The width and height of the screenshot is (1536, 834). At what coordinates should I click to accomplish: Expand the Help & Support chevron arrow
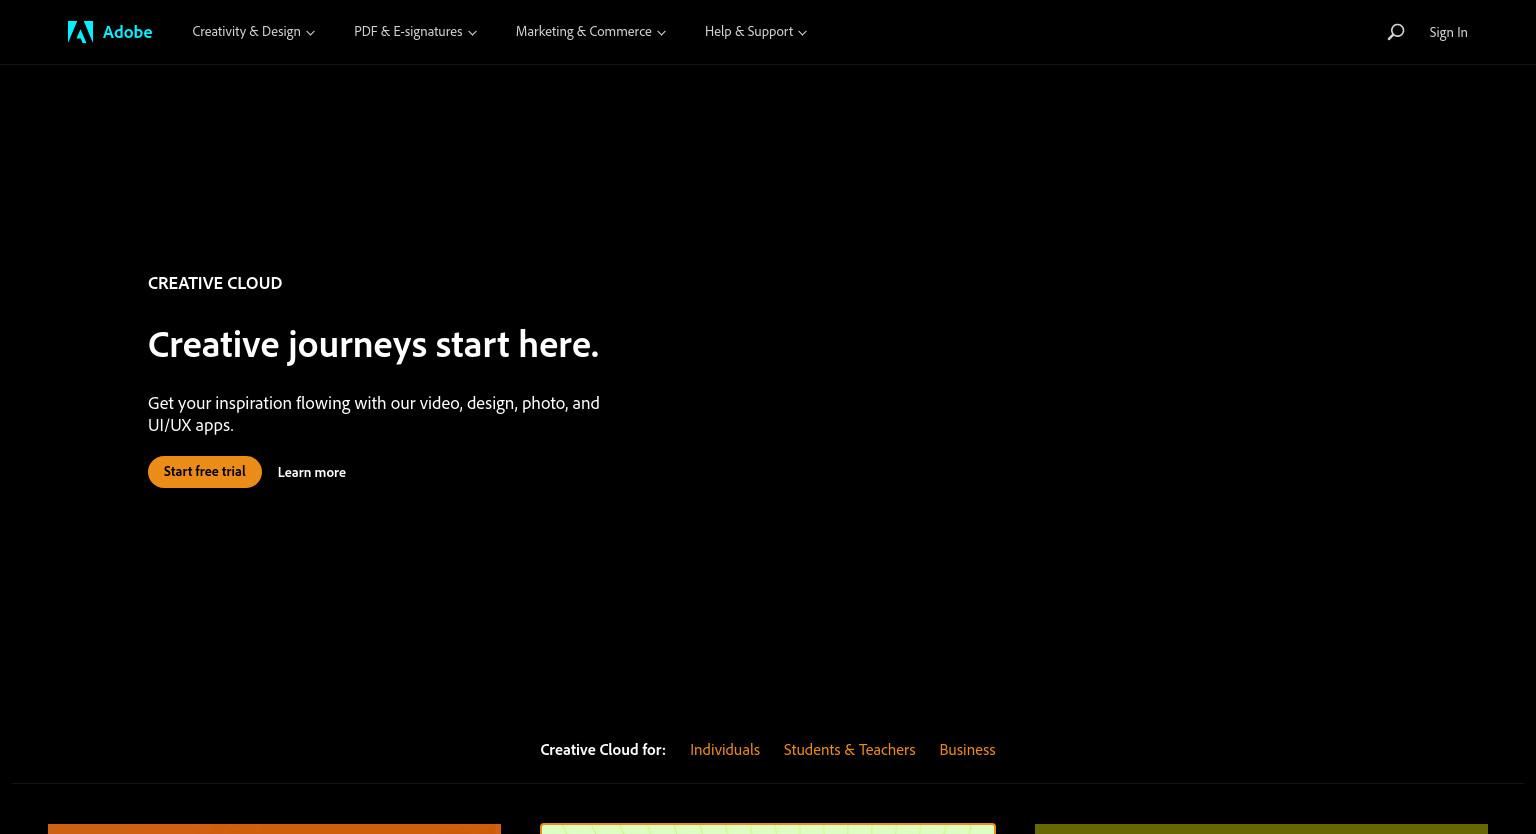802,33
